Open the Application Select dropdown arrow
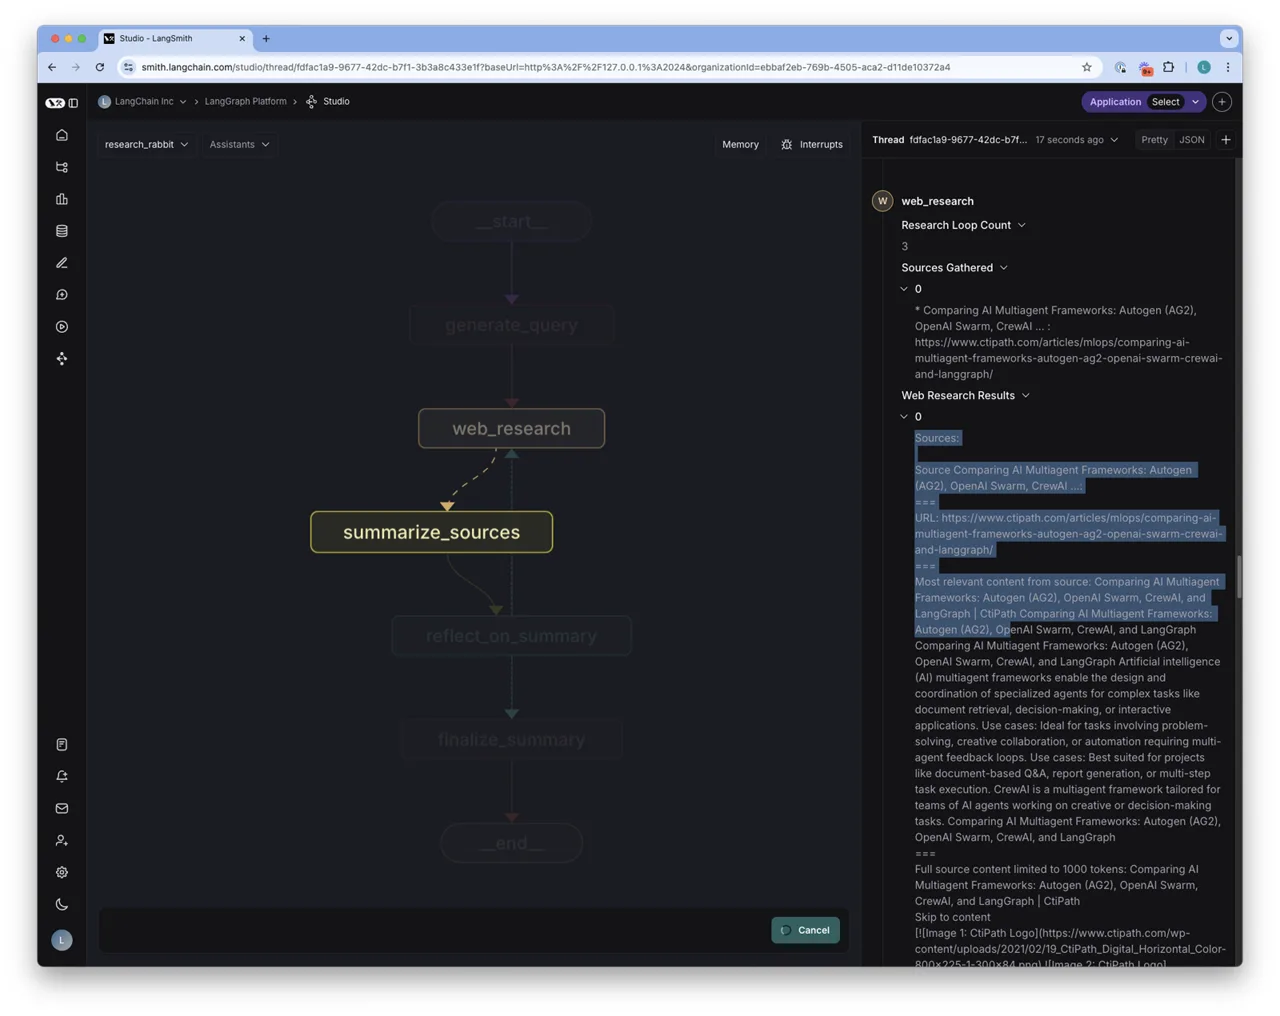 1195,102
